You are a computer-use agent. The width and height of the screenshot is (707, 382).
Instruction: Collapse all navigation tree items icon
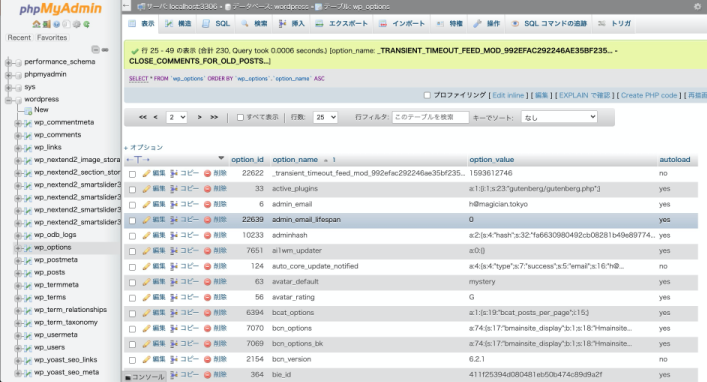click(95, 50)
